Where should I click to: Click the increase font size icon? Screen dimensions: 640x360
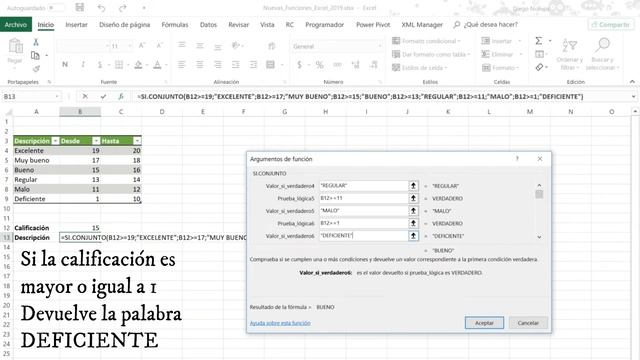pos(142,46)
